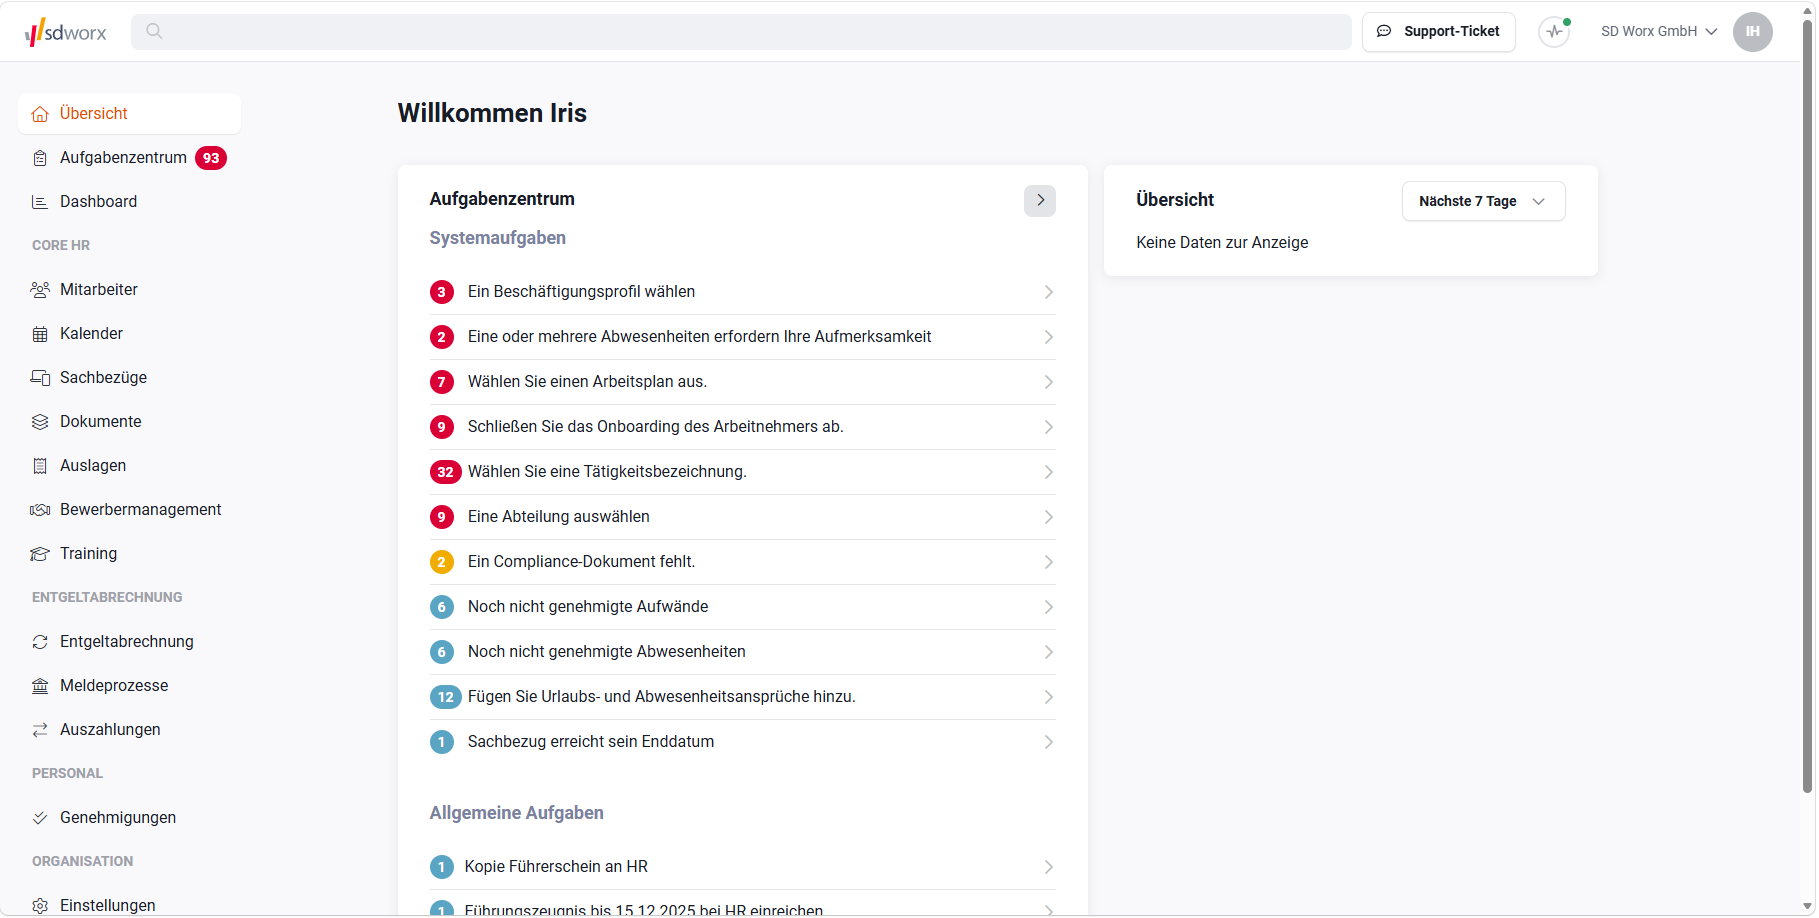Screen dimensions: 1819x918
Task: Click the Genehmigungen checkmark icon
Action: pos(40,818)
